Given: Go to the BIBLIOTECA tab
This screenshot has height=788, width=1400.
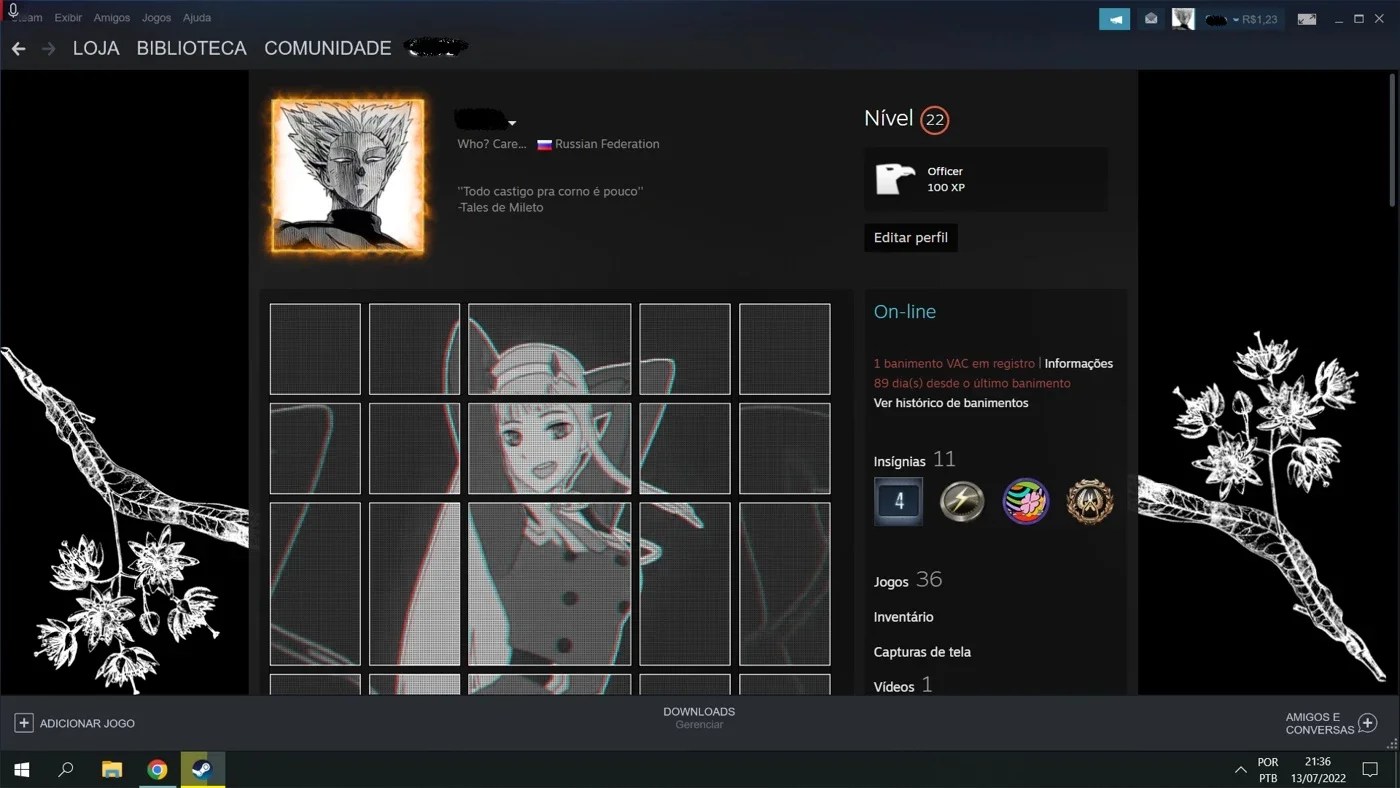Looking at the screenshot, I should [x=191, y=48].
